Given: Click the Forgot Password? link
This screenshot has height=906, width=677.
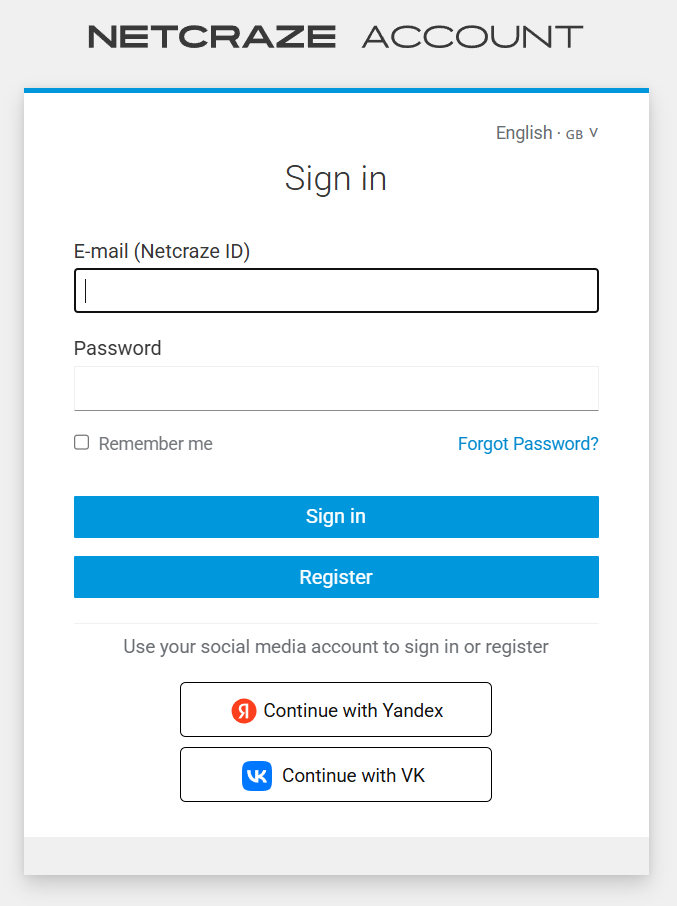Looking at the screenshot, I should (x=528, y=444).
